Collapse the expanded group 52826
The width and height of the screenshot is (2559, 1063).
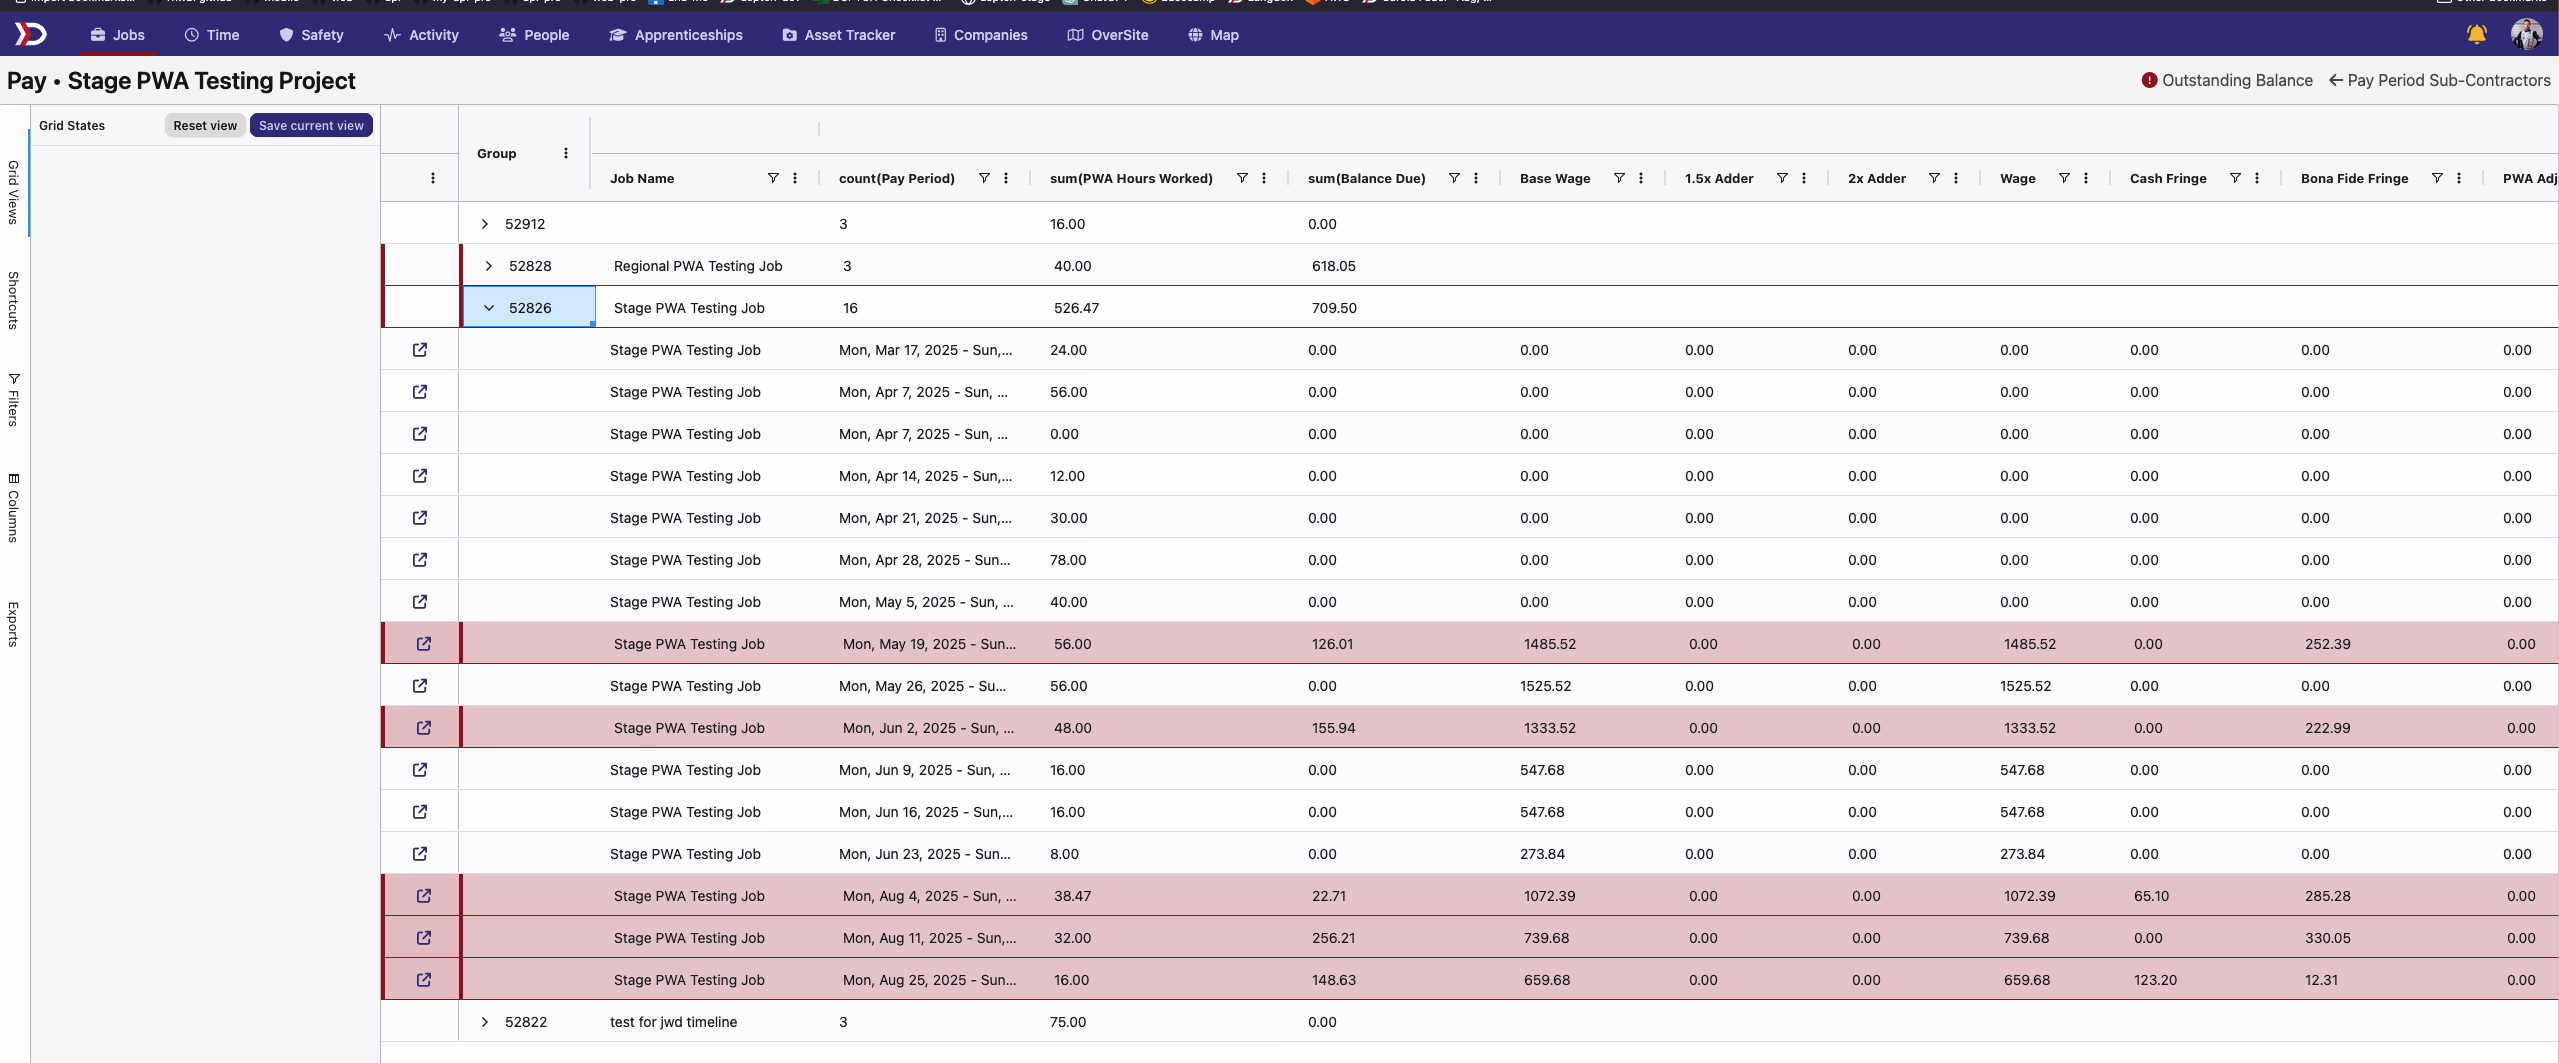click(489, 308)
